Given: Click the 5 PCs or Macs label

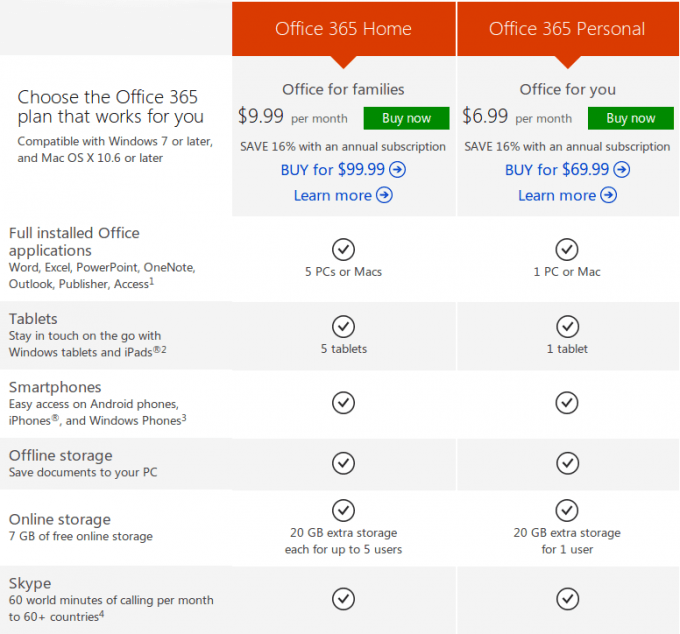Looking at the screenshot, I should pyautogui.click(x=343, y=271).
